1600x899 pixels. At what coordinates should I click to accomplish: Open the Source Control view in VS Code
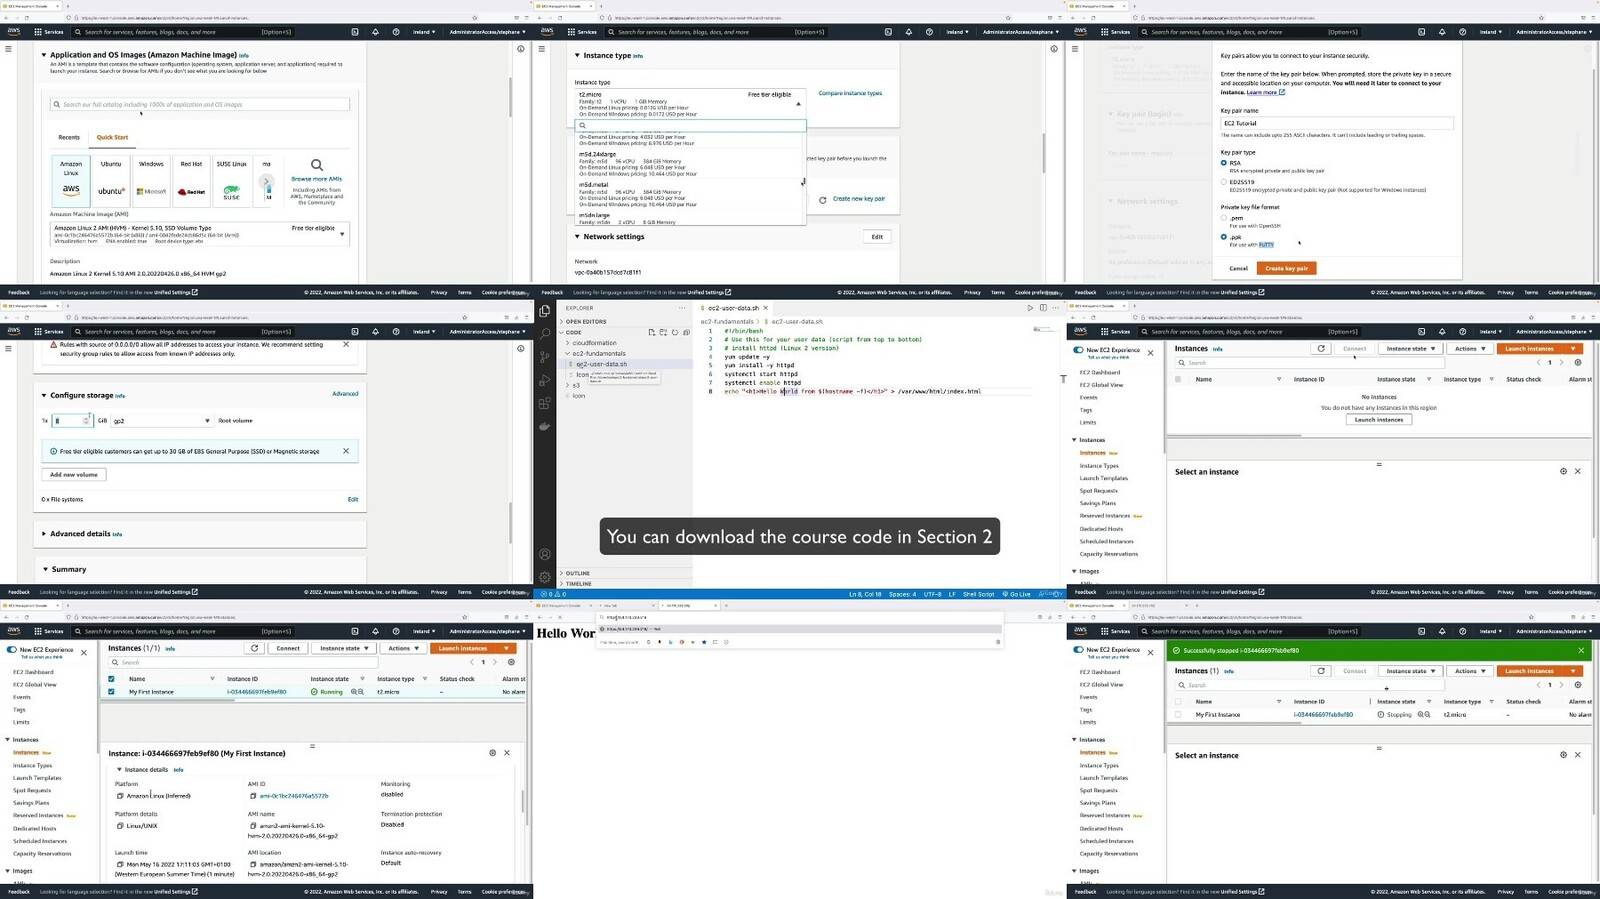[545, 357]
